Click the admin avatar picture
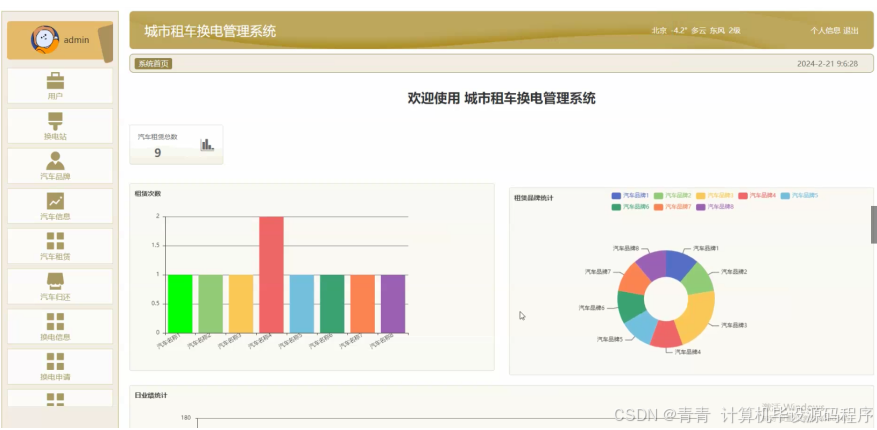This screenshot has width=877, height=430. coord(45,40)
